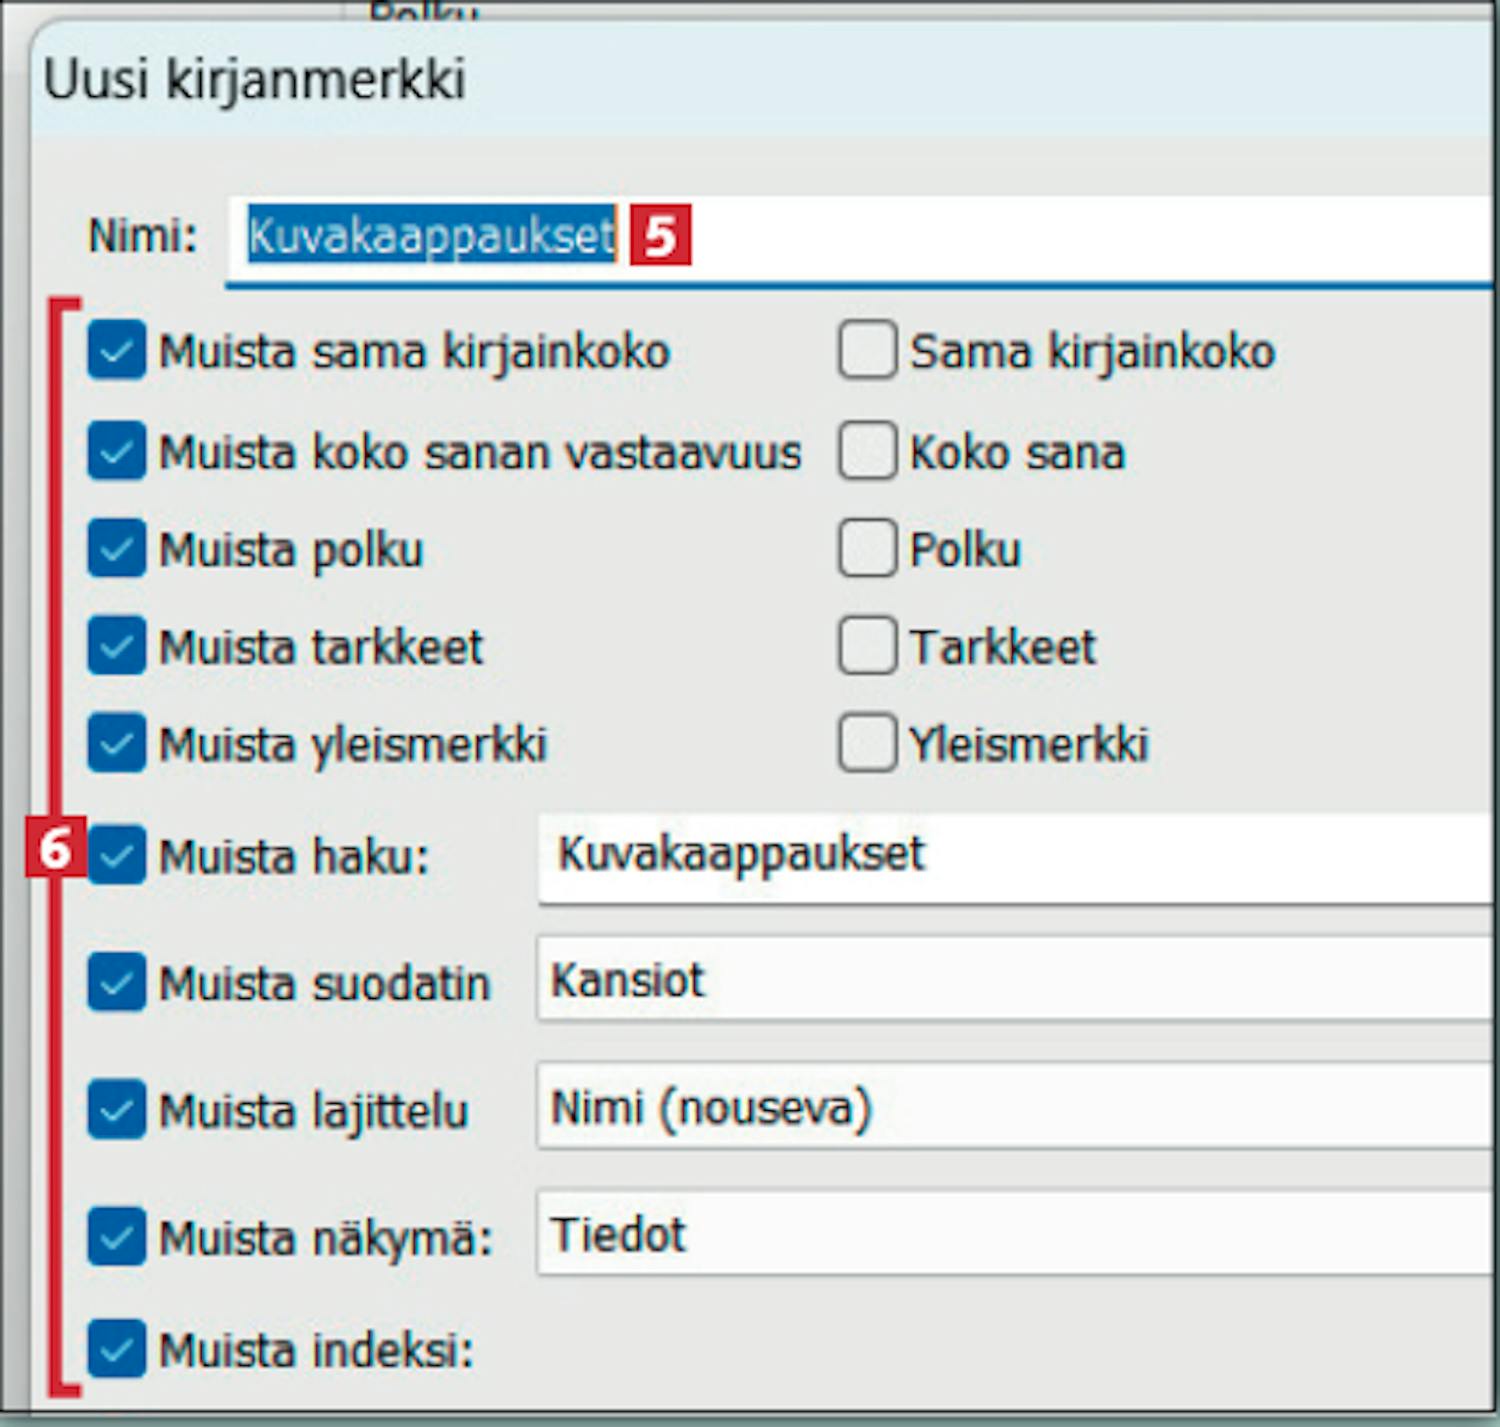The image size is (1500, 1427).
Task: Uncheck Muista koko sanan vastaavuus
Action: pyautogui.click(x=116, y=451)
